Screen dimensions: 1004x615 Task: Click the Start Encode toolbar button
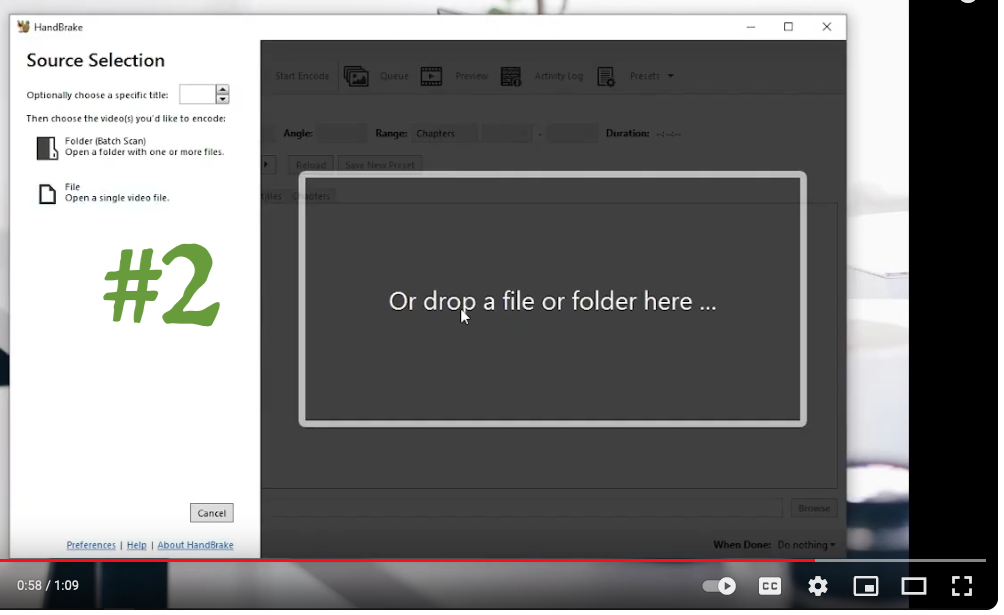click(302, 76)
